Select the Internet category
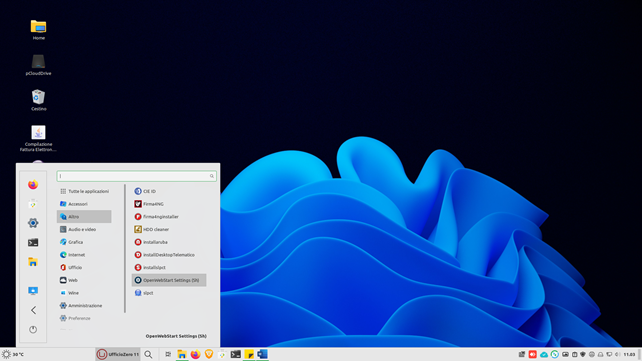The image size is (642, 361). 84,255
